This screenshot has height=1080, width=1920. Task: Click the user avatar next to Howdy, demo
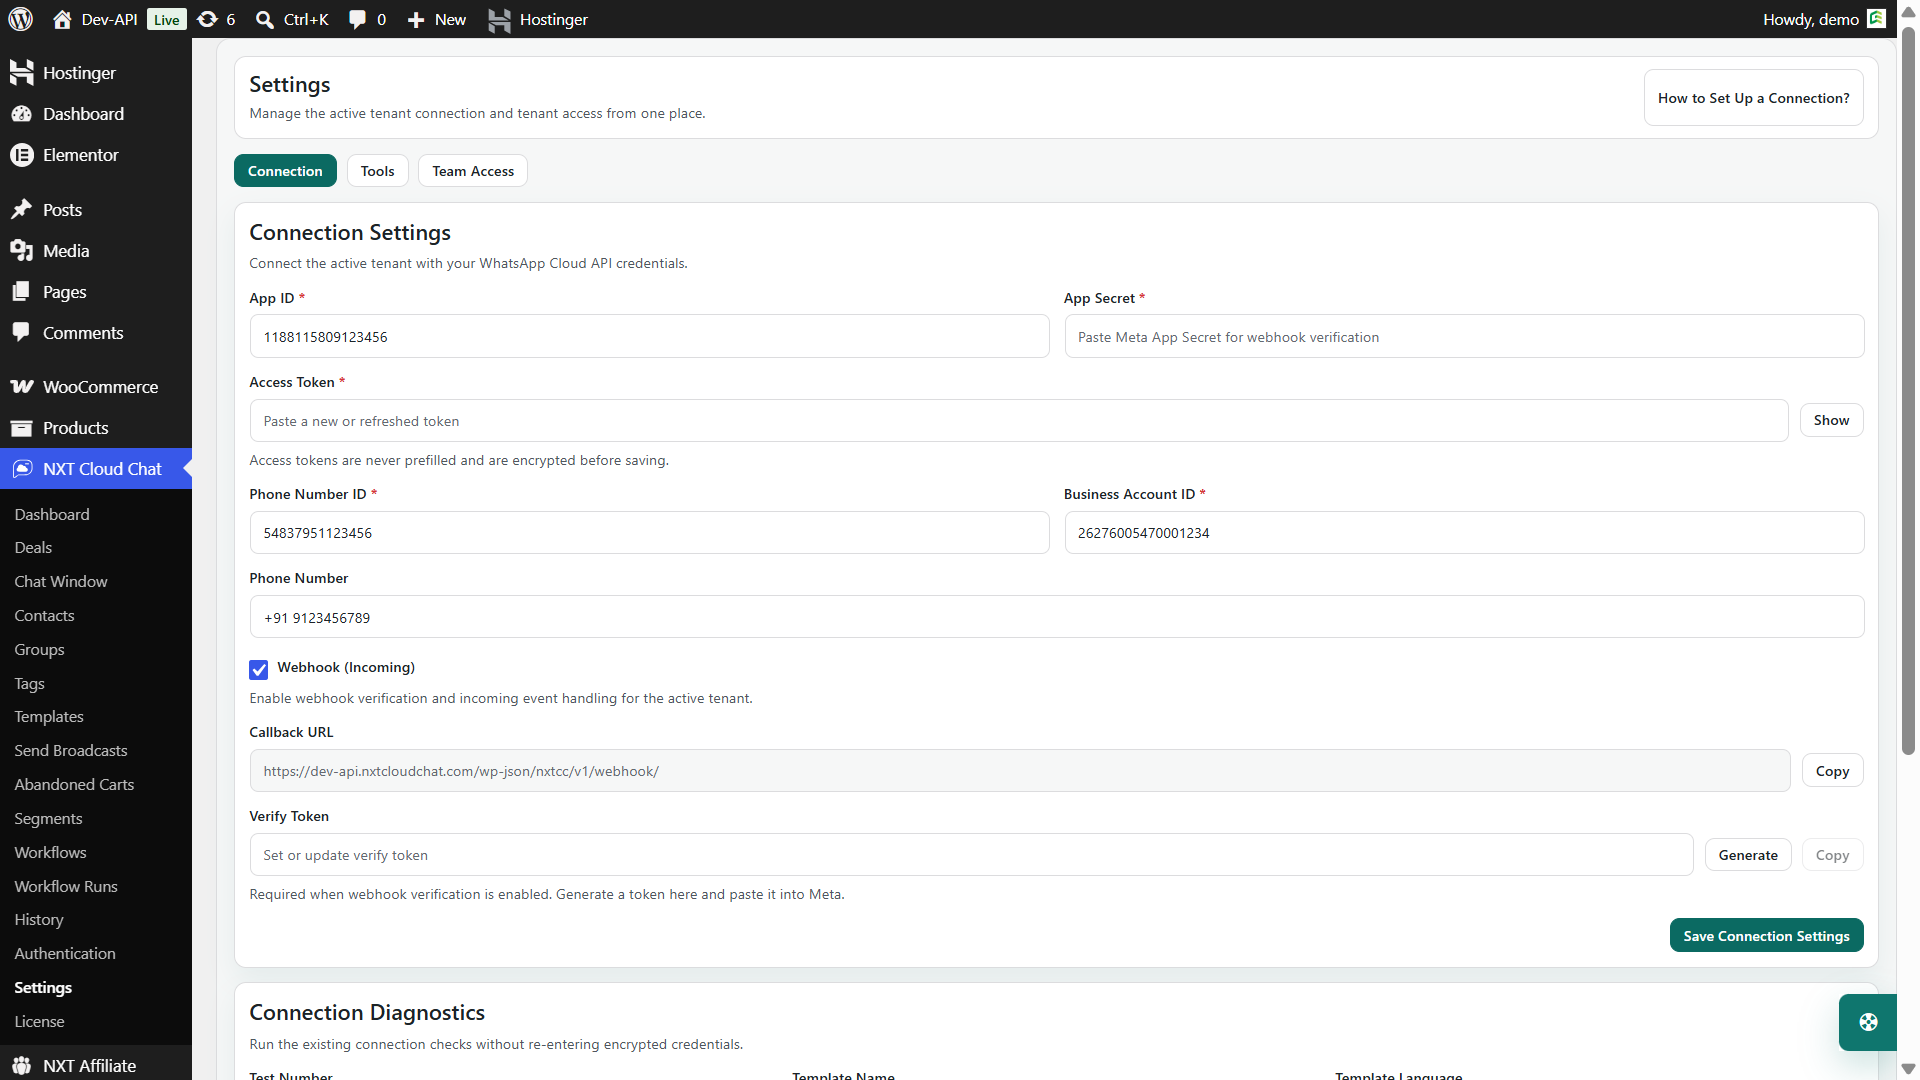coord(1876,19)
